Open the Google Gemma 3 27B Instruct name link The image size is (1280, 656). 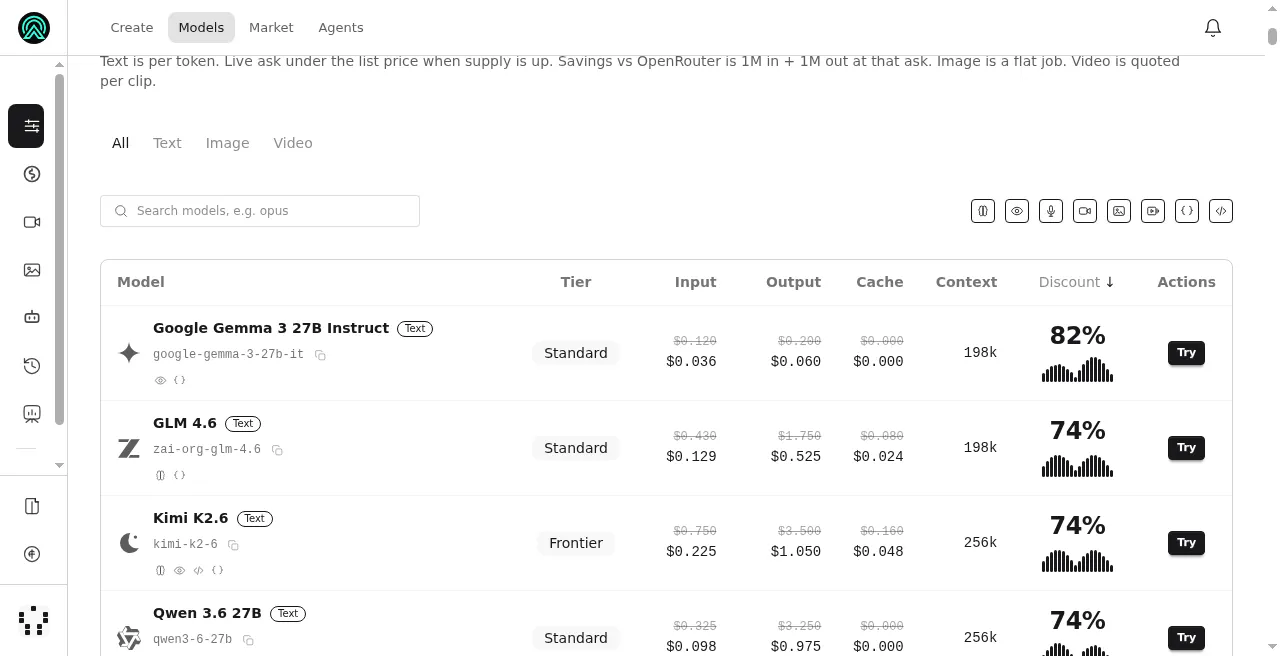click(x=271, y=328)
